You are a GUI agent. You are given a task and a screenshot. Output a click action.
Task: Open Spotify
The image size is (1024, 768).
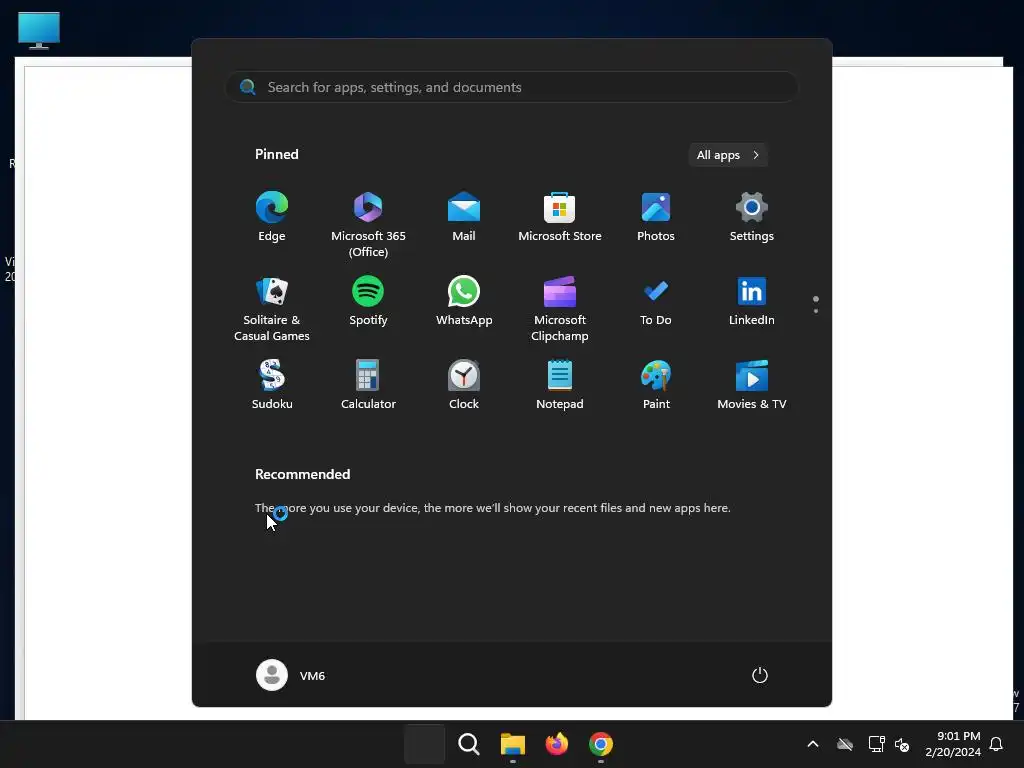(x=368, y=302)
